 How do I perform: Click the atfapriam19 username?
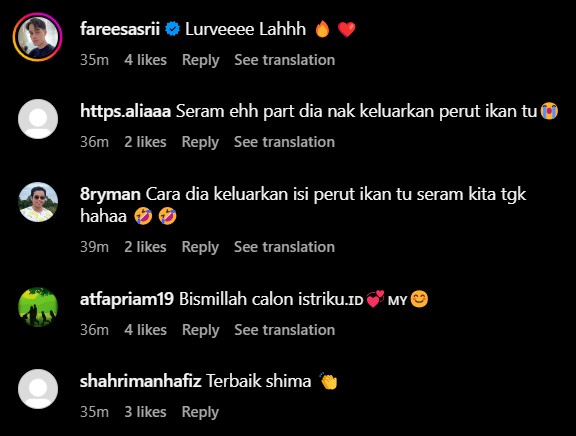click(x=127, y=299)
